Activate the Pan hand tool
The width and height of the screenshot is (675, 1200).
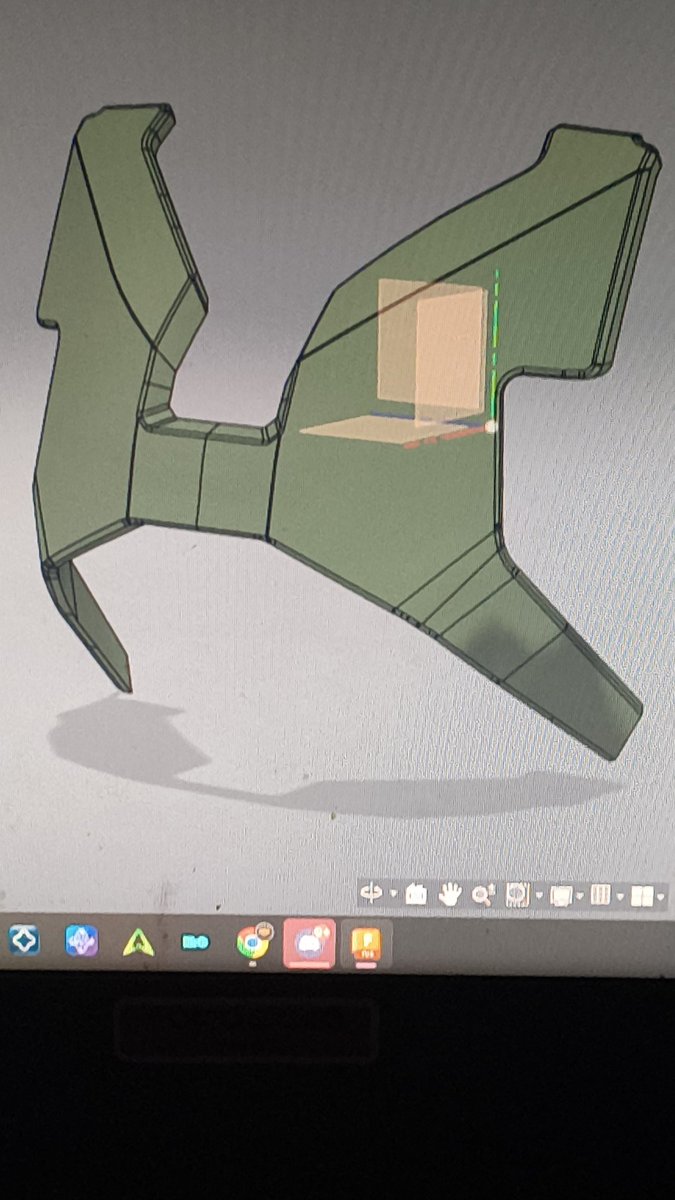point(449,895)
